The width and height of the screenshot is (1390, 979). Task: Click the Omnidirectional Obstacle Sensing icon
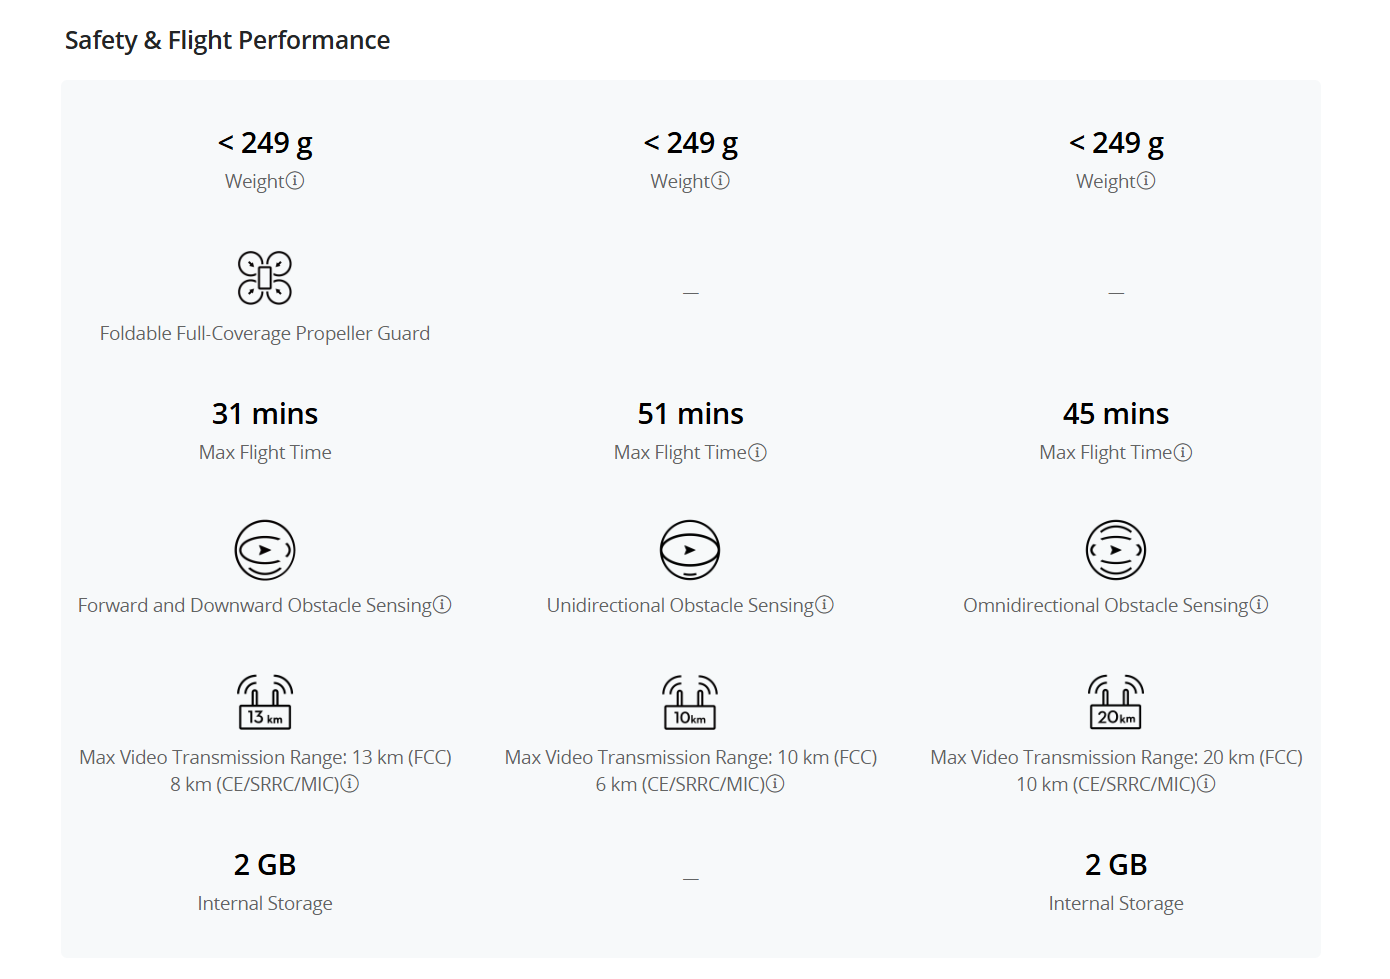point(1116,550)
